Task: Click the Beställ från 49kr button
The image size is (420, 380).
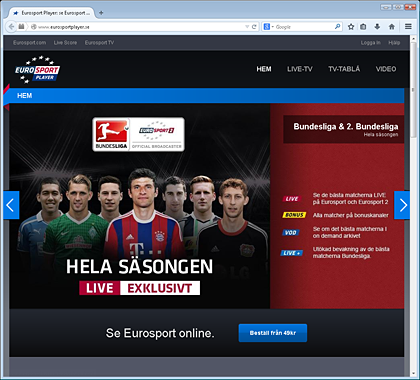Action: pos(273,333)
